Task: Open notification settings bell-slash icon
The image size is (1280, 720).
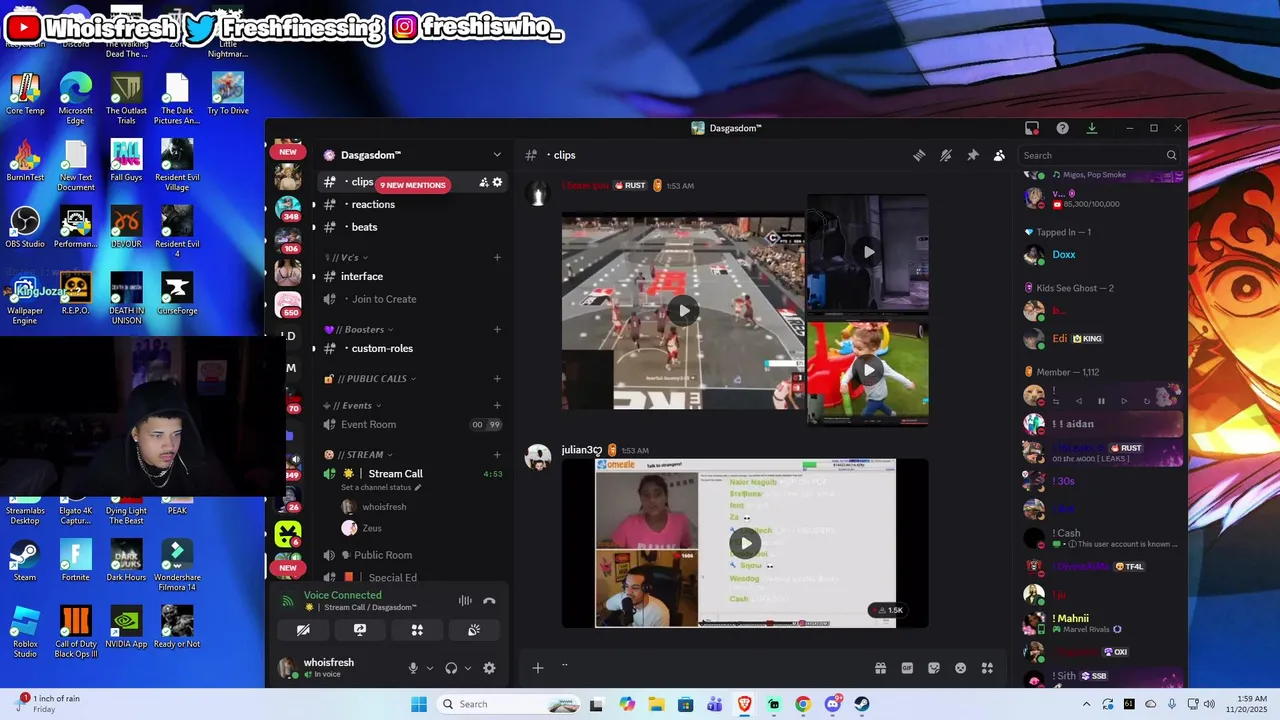Action: coord(946,155)
